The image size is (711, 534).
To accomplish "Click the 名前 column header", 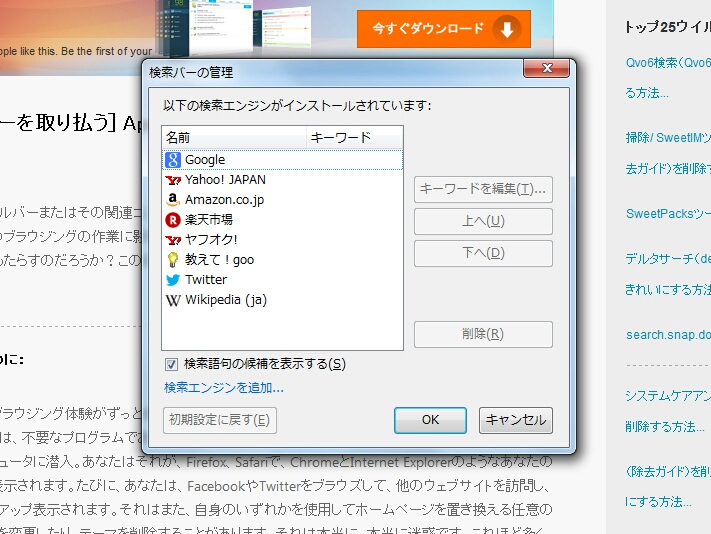I will [234, 137].
